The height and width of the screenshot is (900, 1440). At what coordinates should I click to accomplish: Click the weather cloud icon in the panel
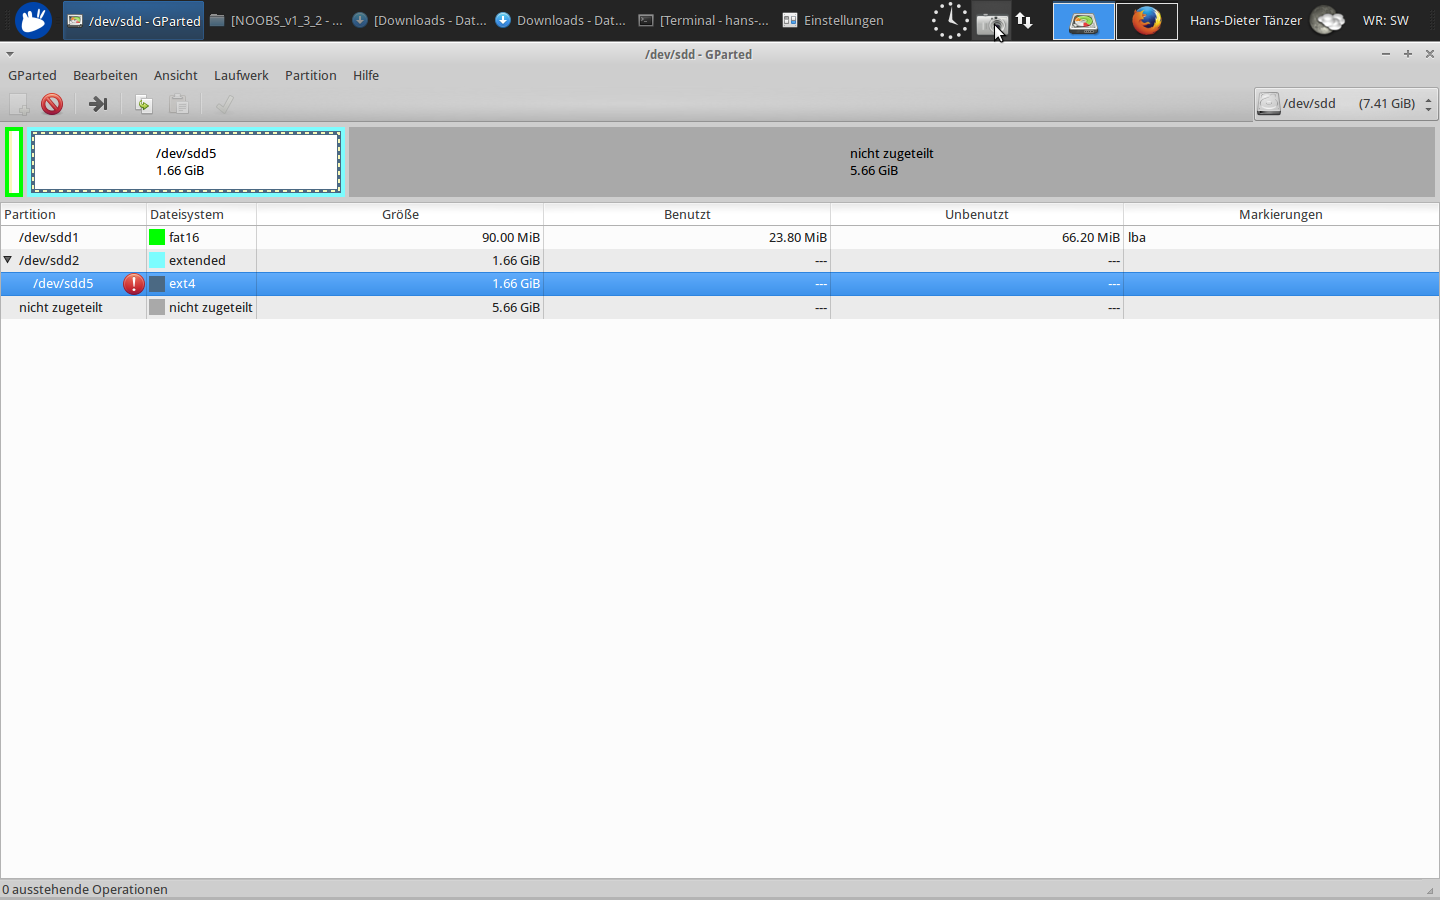pyautogui.click(x=1328, y=20)
